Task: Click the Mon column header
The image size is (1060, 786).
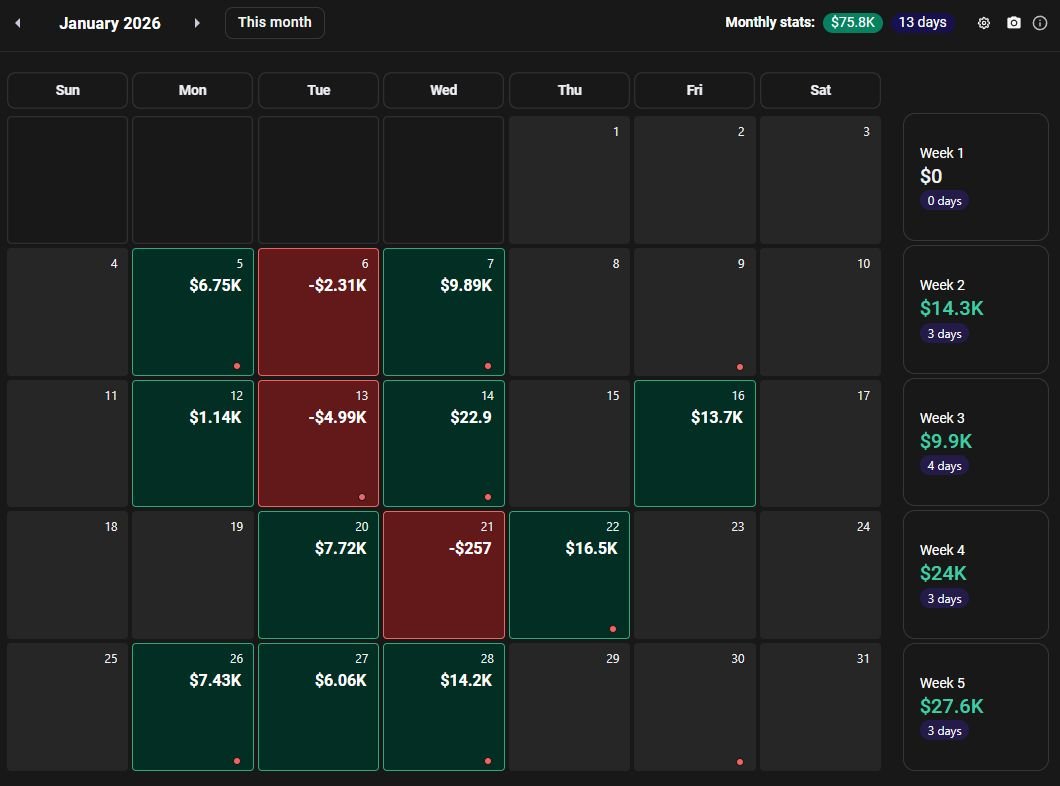Action: (x=193, y=90)
